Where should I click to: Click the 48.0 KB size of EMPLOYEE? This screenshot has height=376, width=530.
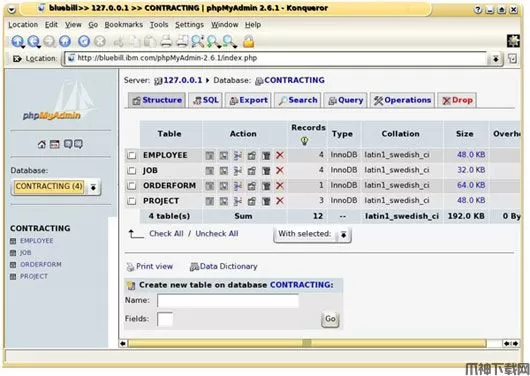[x=471, y=155]
